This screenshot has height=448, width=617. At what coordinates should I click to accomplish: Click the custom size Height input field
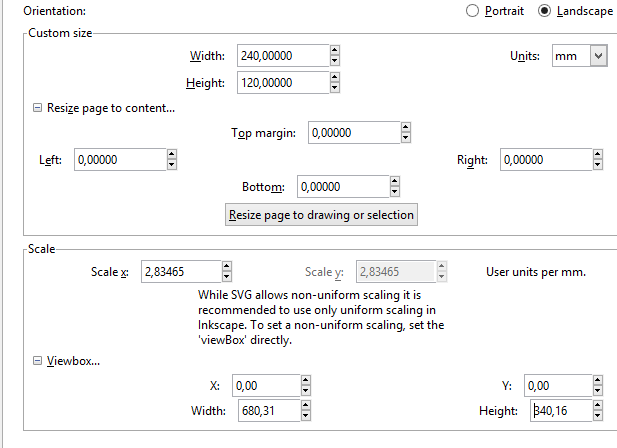click(281, 83)
